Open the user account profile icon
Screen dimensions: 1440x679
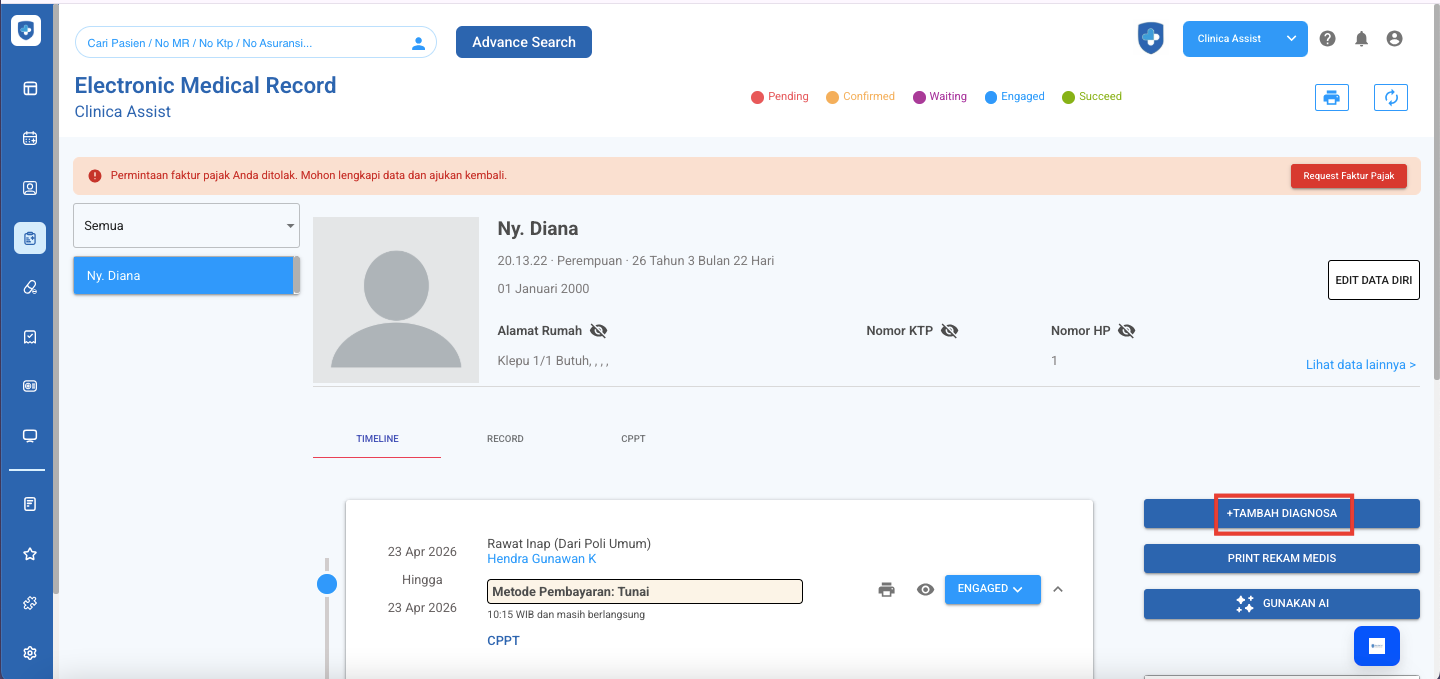[1394, 39]
